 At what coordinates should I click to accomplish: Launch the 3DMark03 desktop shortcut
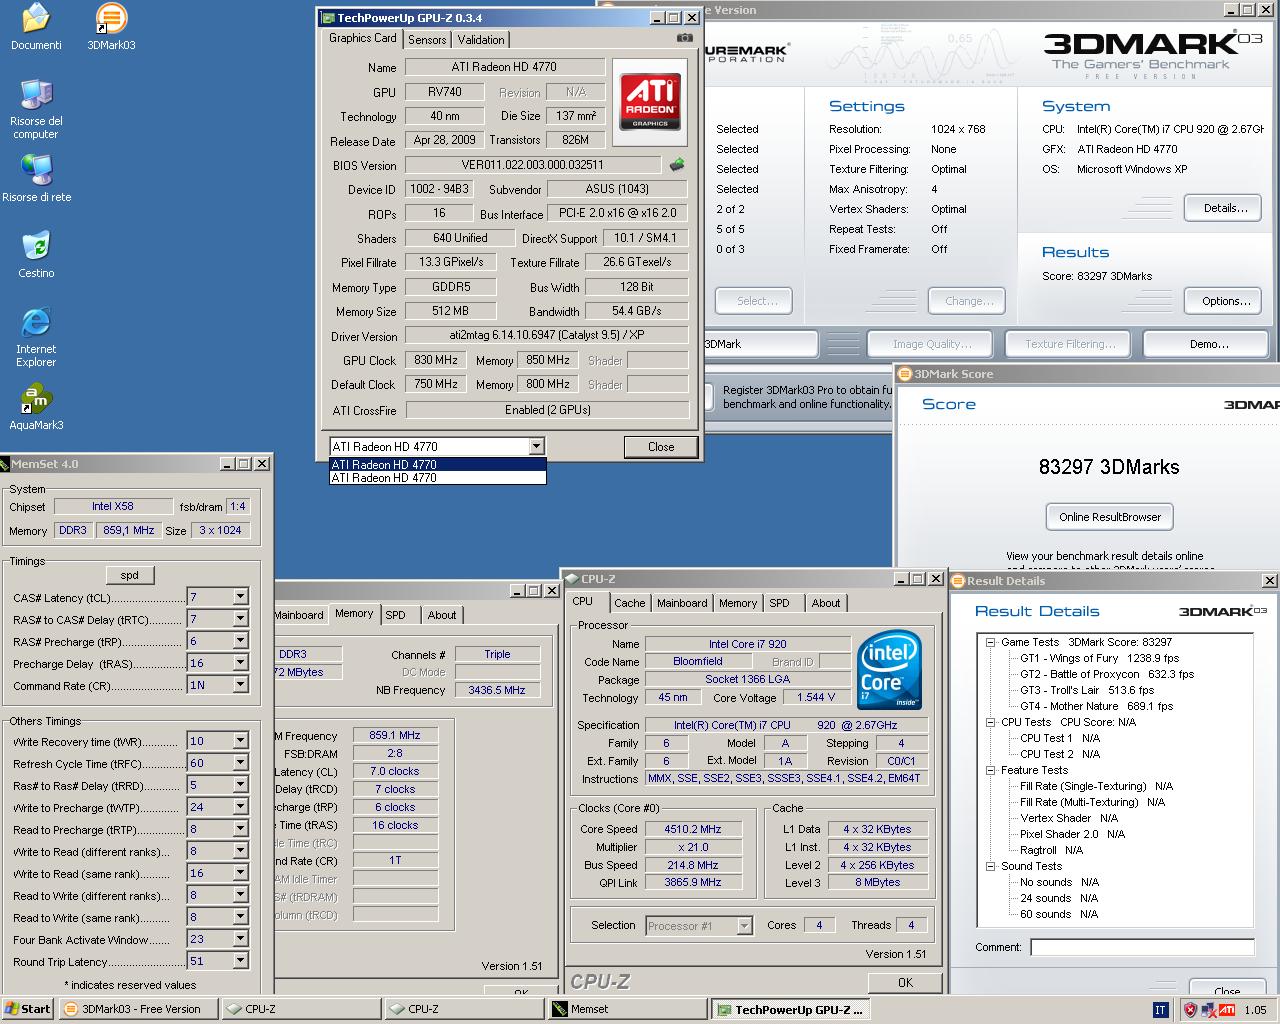(111, 26)
